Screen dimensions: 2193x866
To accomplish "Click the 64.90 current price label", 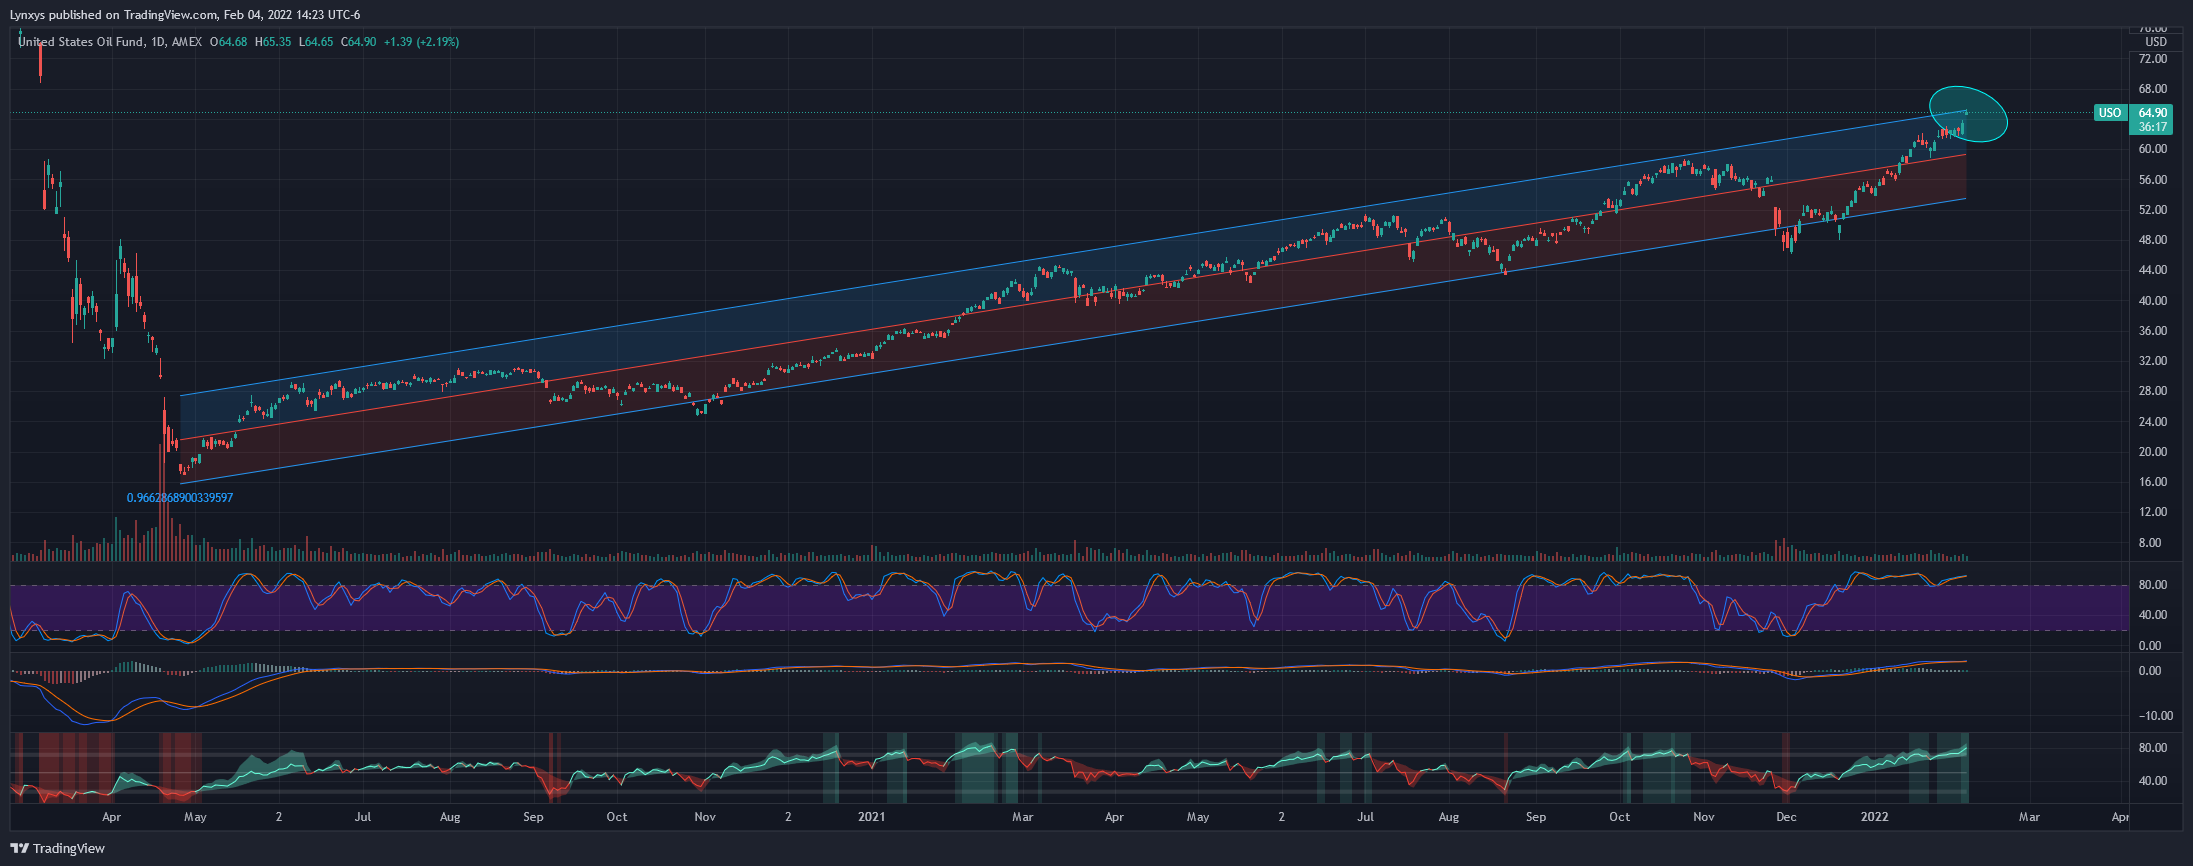I will 2152,113.
